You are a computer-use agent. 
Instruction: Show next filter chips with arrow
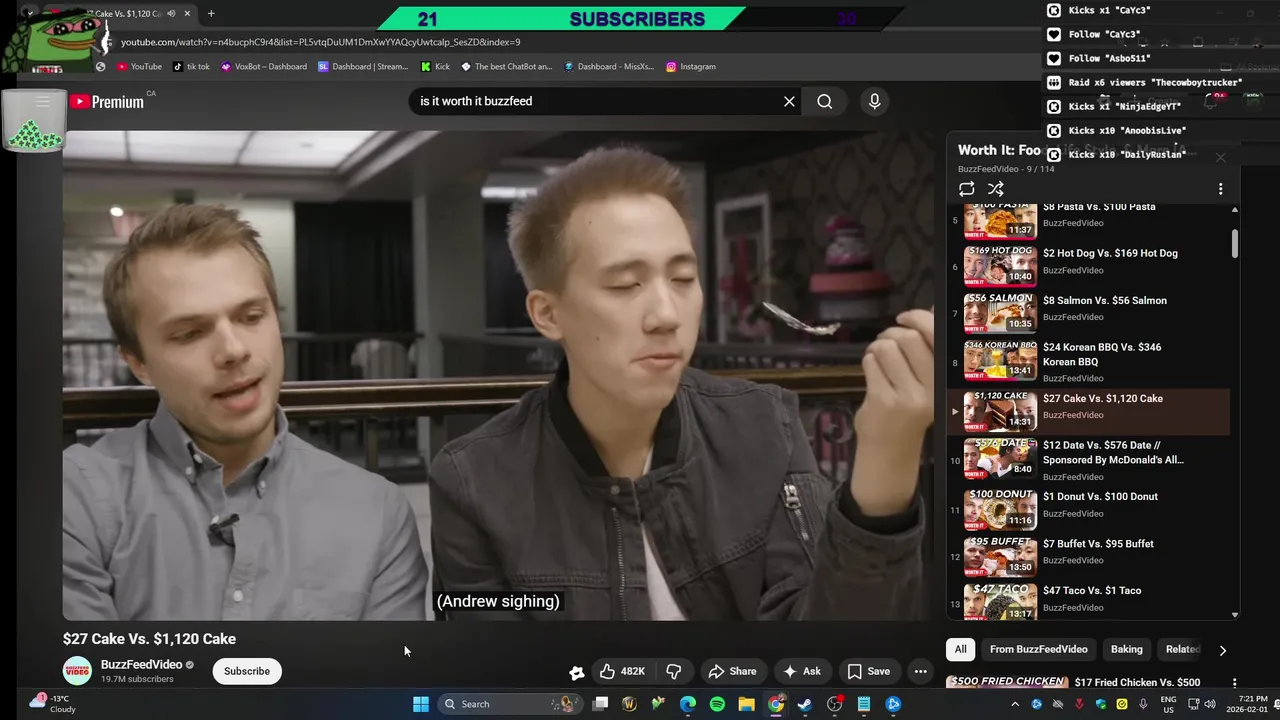pyautogui.click(x=1222, y=650)
